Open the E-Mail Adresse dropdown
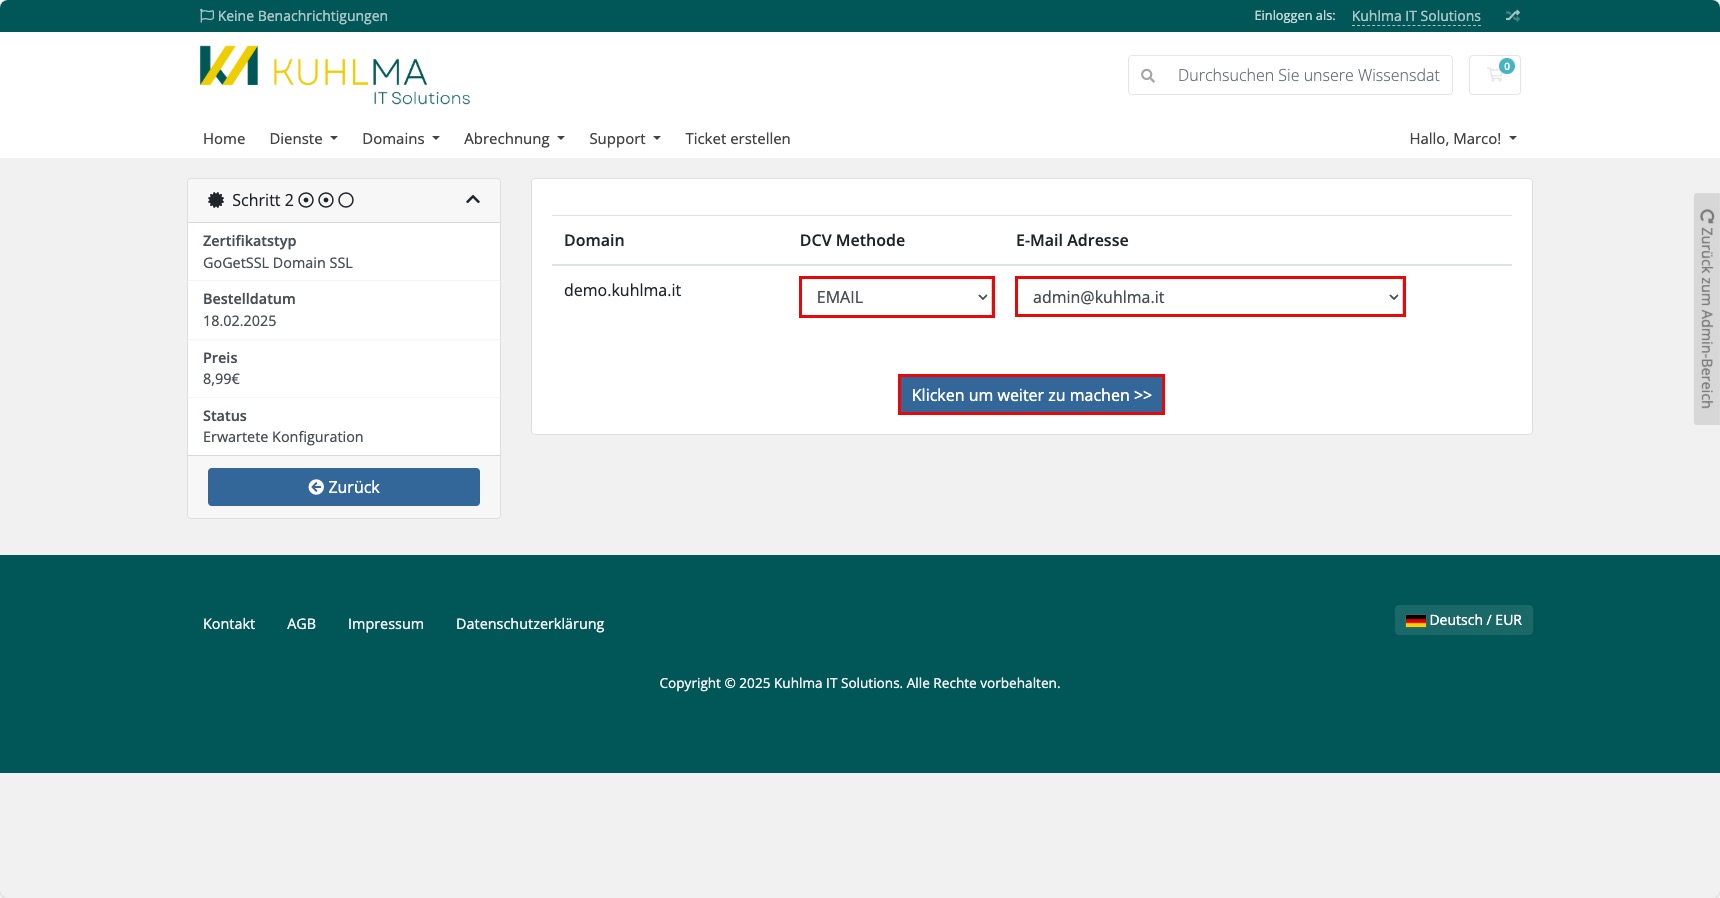Image resolution: width=1720 pixels, height=898 pixels. click(1210, 297)
